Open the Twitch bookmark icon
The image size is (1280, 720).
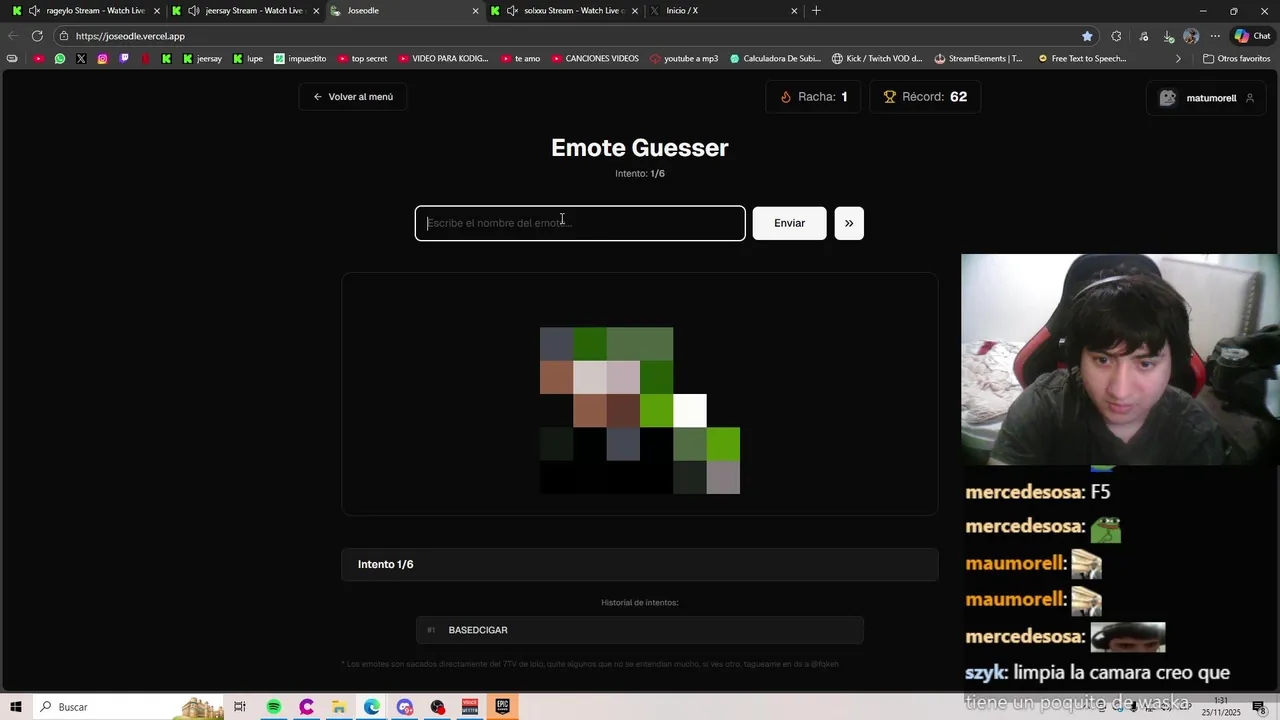click(x=124, y=59)
